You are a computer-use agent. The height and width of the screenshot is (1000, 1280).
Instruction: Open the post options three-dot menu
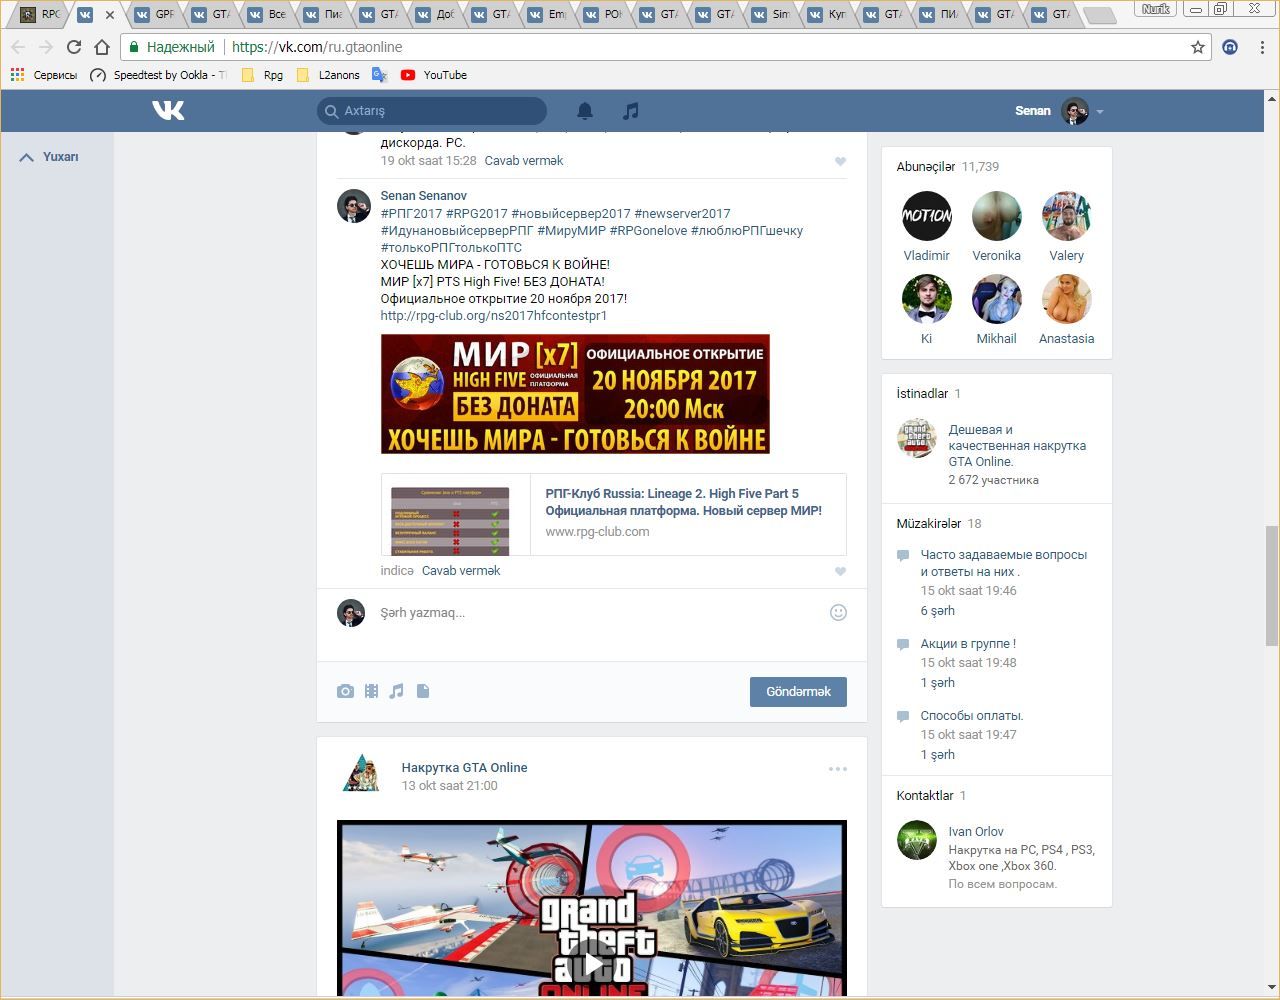click(838, 769)
